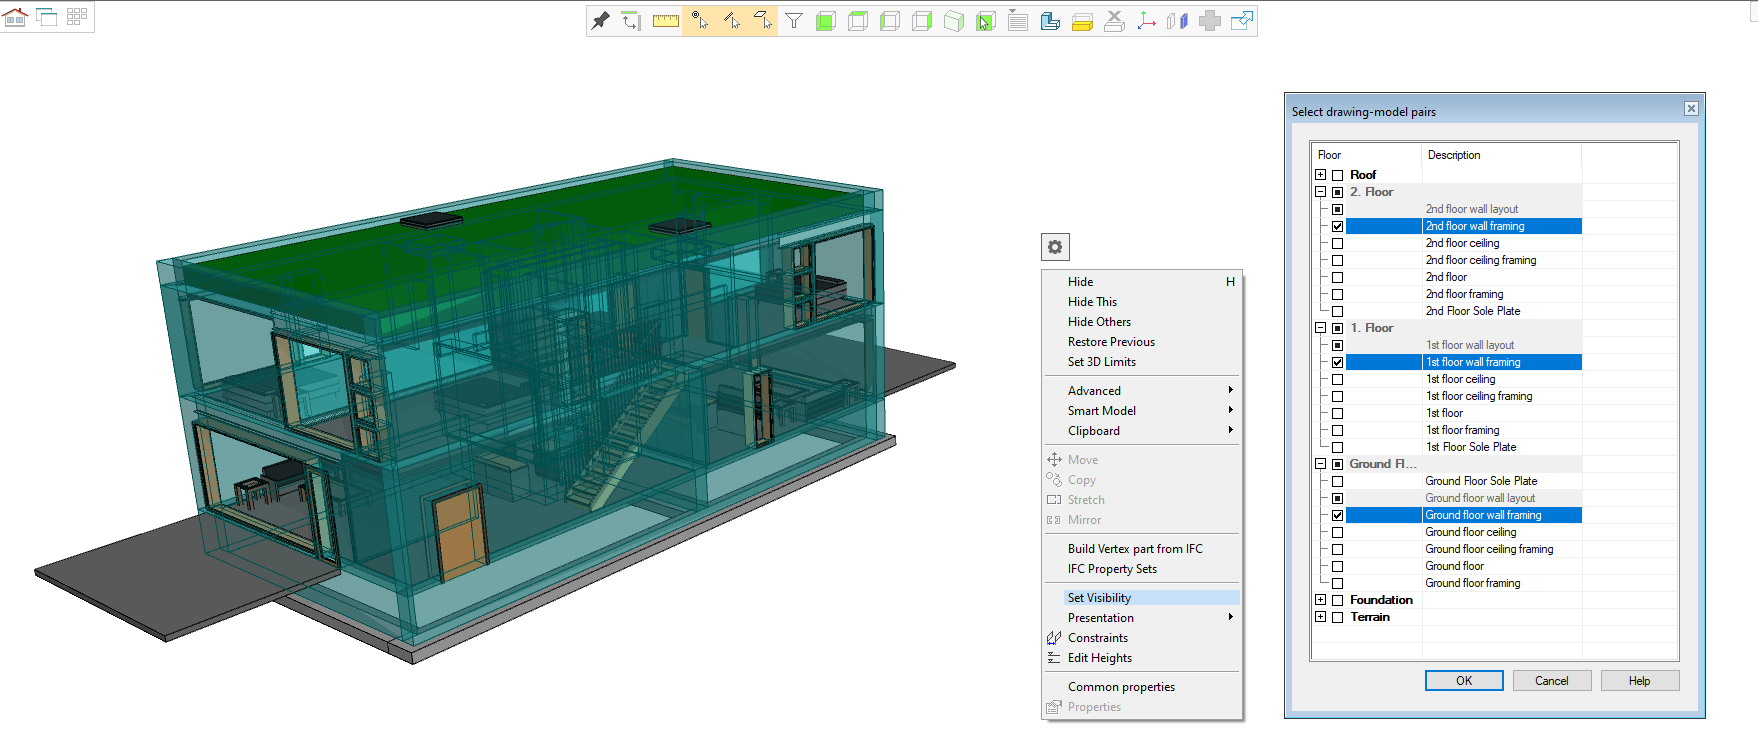Open the gear settings icon above context menu
The height and width of the screenshot is (734, 1758).
click(x=1055, y=247)
